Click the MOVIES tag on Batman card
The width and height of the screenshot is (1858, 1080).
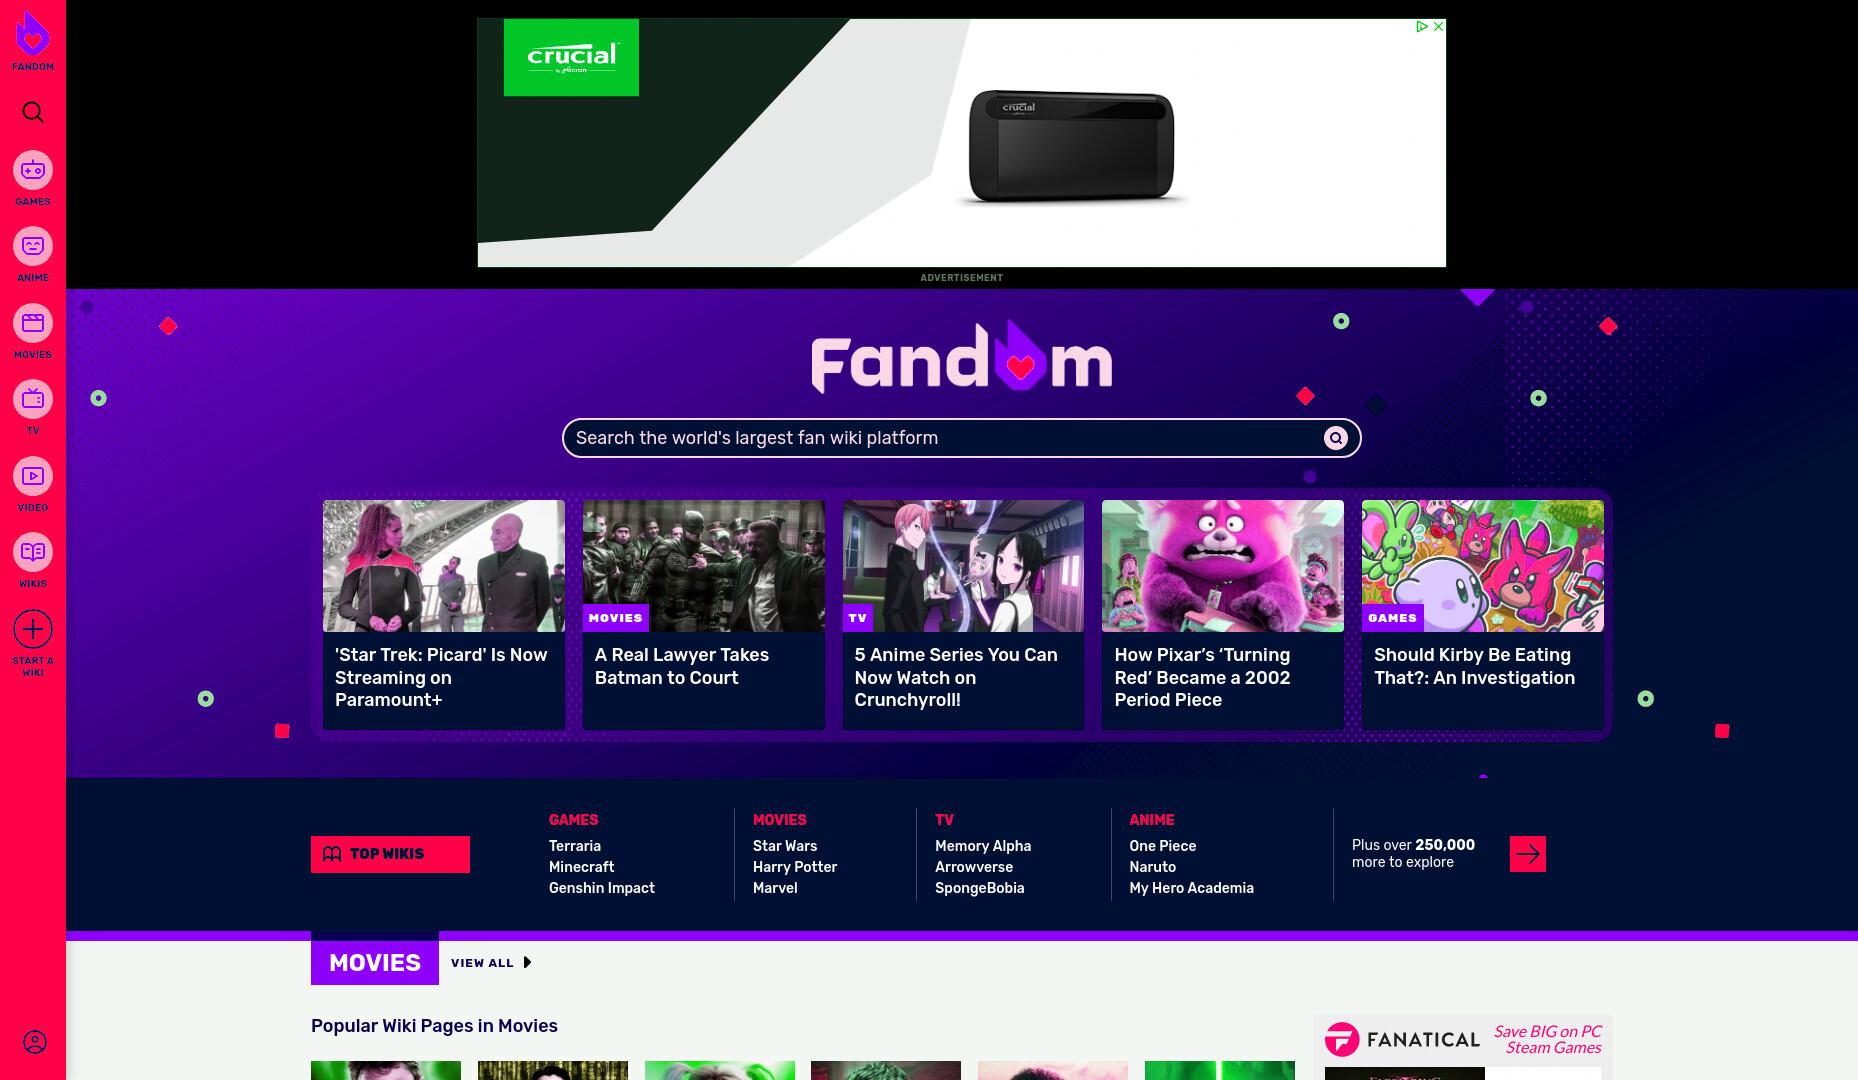click(x=615, y=618)
